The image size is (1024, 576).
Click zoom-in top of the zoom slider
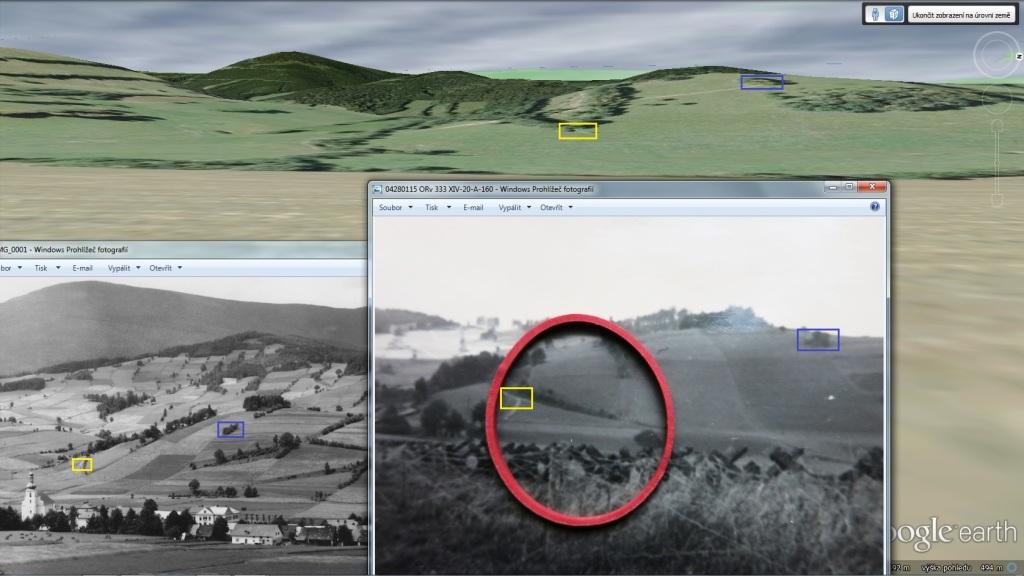point(997,125)
